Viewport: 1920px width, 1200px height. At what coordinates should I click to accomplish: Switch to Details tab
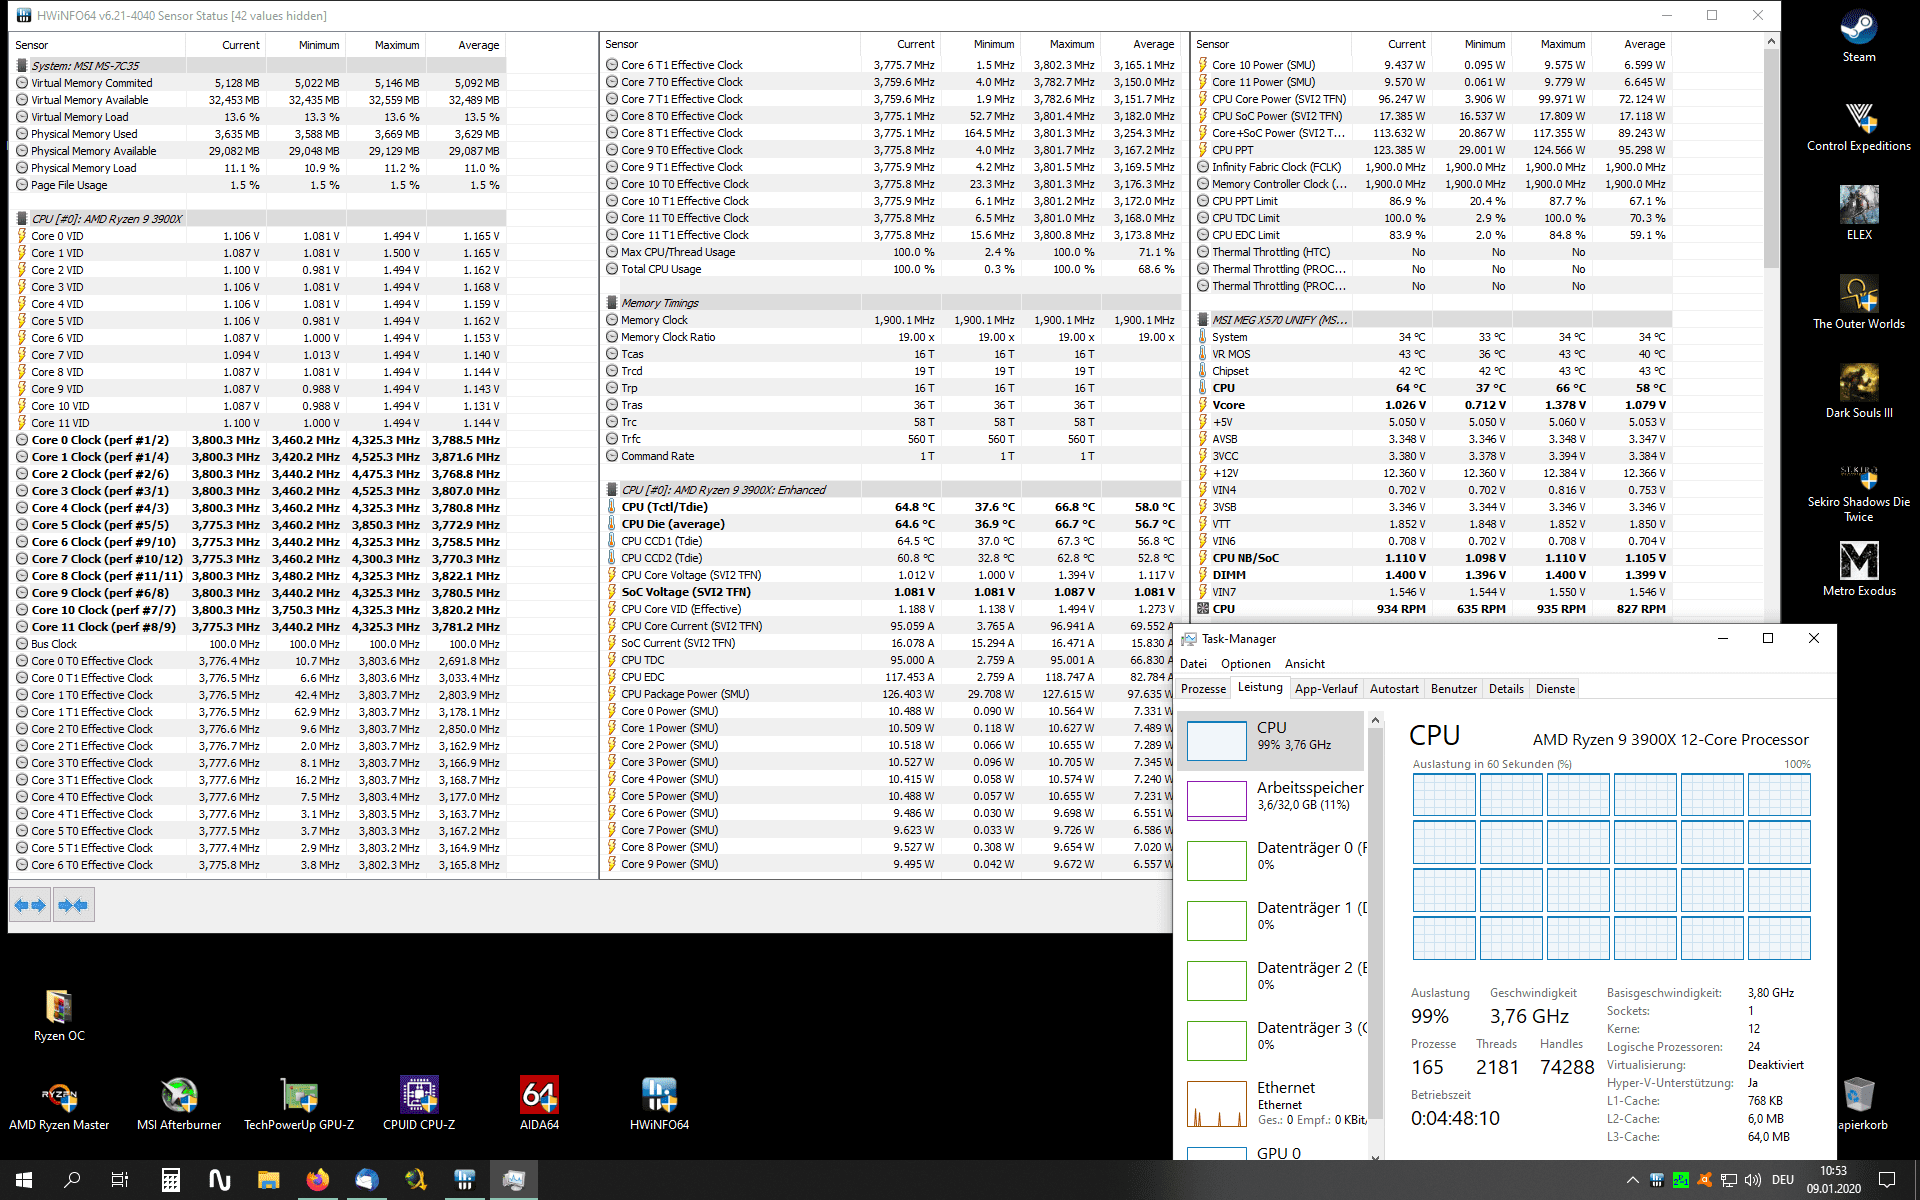point(1506,689)
